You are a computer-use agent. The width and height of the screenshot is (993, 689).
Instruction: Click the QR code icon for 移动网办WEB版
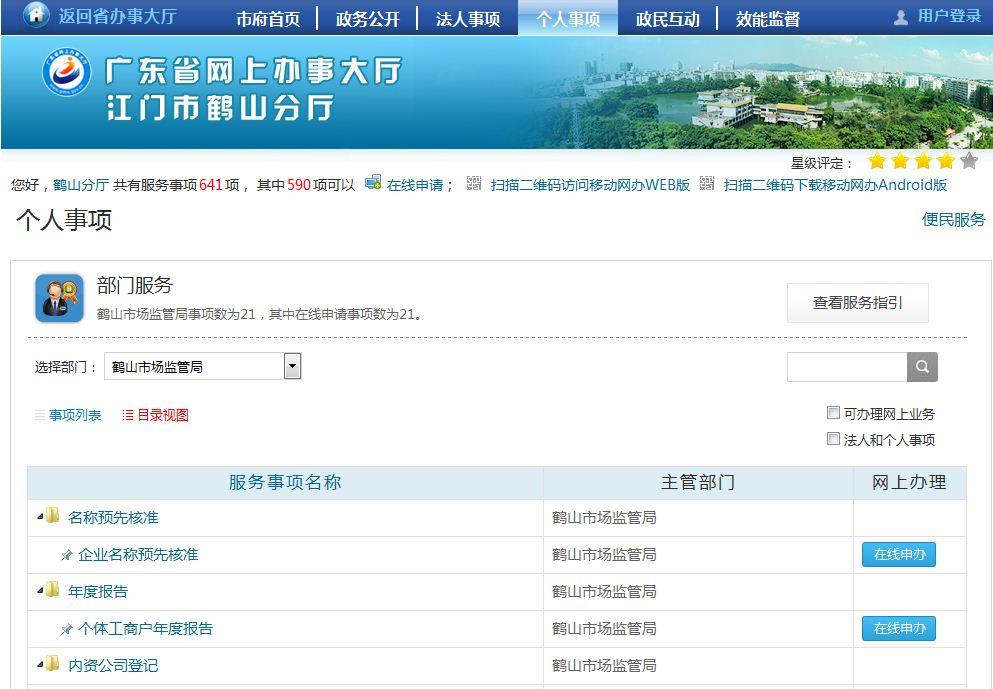click(x=474, y=183)
